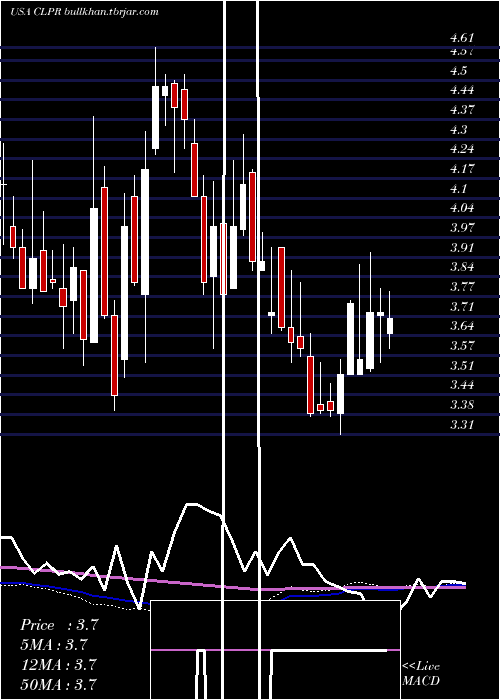Click the 4.04 price axis label
This screenshot has width=500, height=700.
[x=462, y=208]
